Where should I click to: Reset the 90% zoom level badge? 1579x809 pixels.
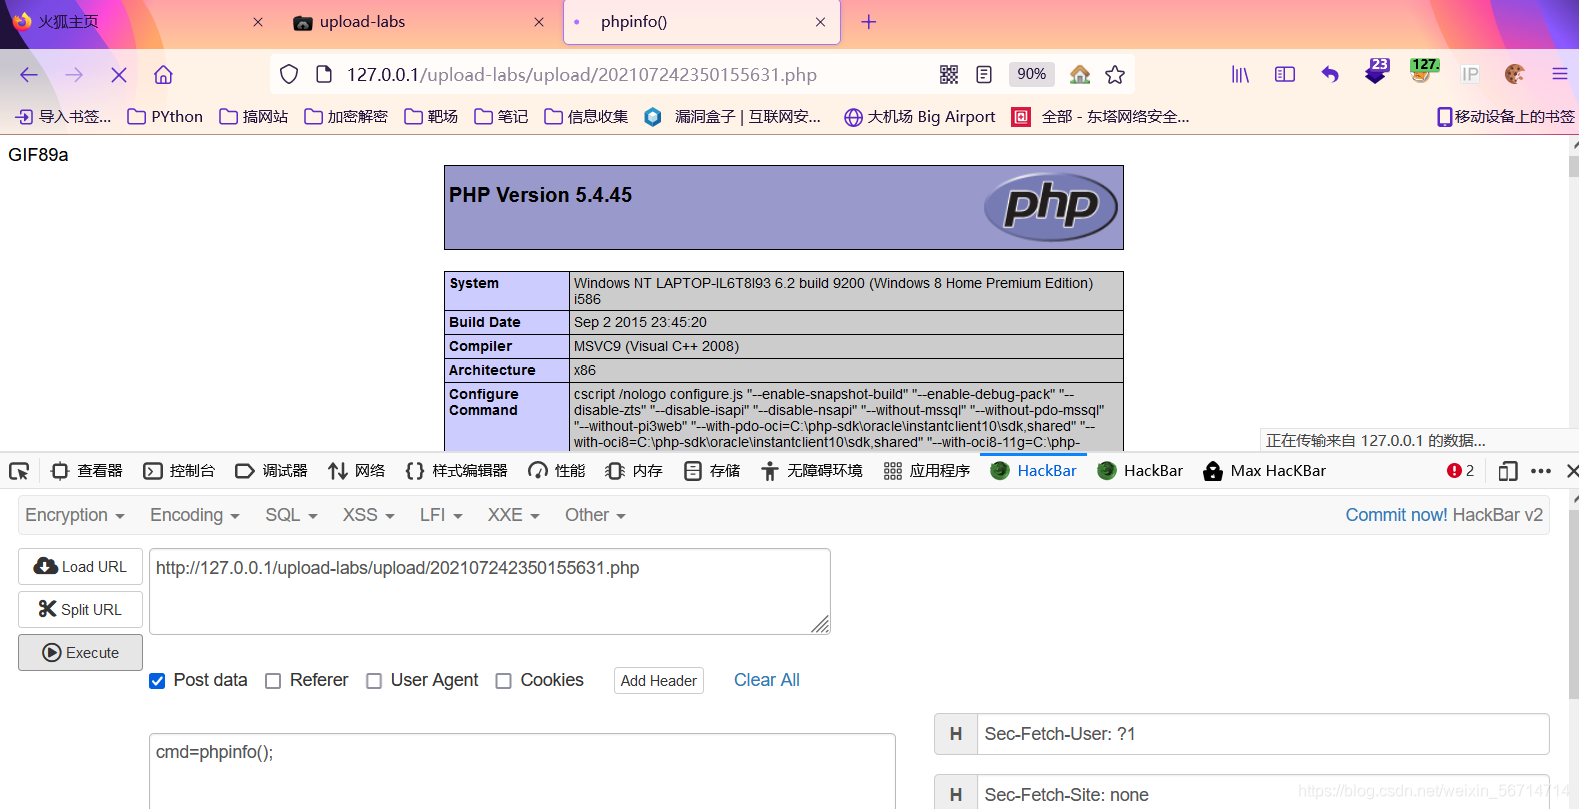click(1031, 74)
